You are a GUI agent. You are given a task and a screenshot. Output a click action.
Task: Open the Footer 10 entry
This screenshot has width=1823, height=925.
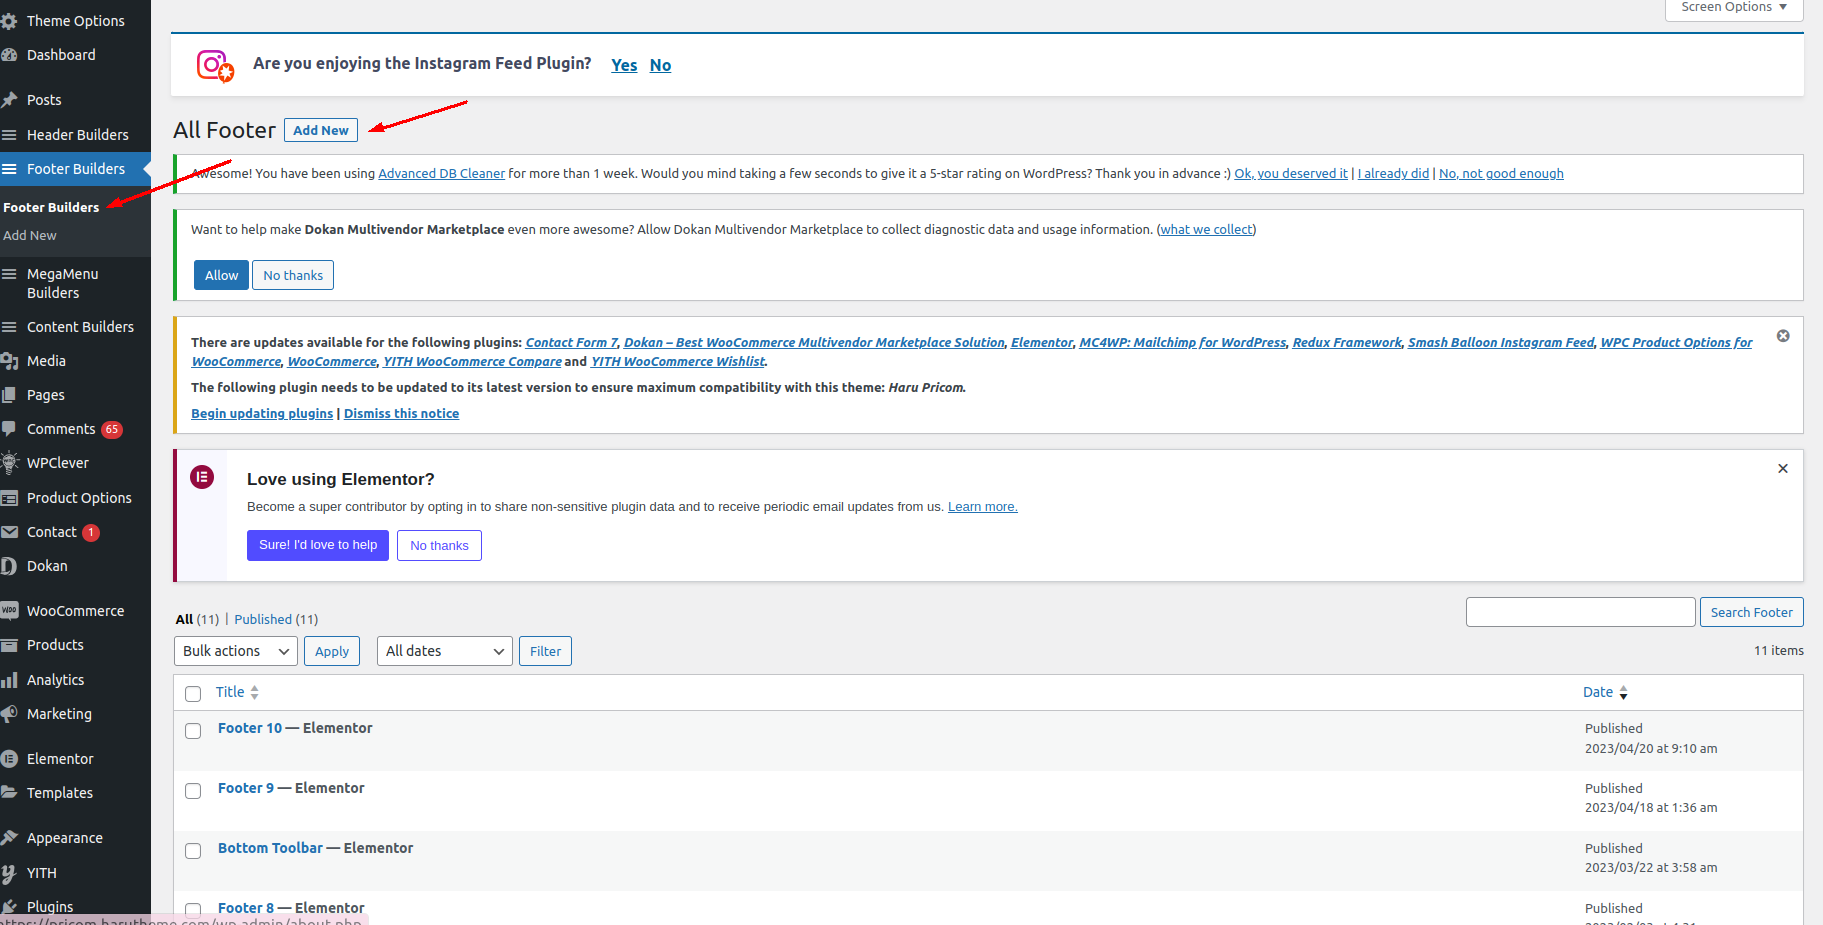point(250,728)
